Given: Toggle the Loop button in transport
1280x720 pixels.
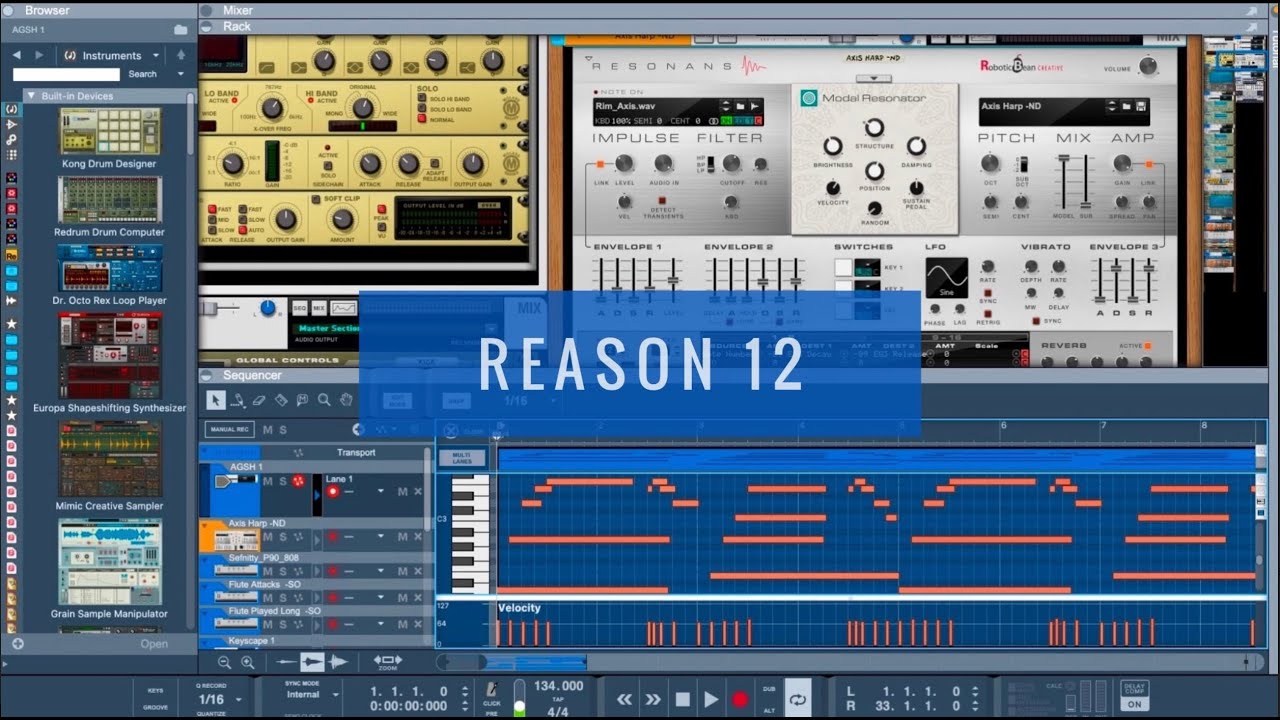Looking at the screenshot, I should click(x=797, y=700).
